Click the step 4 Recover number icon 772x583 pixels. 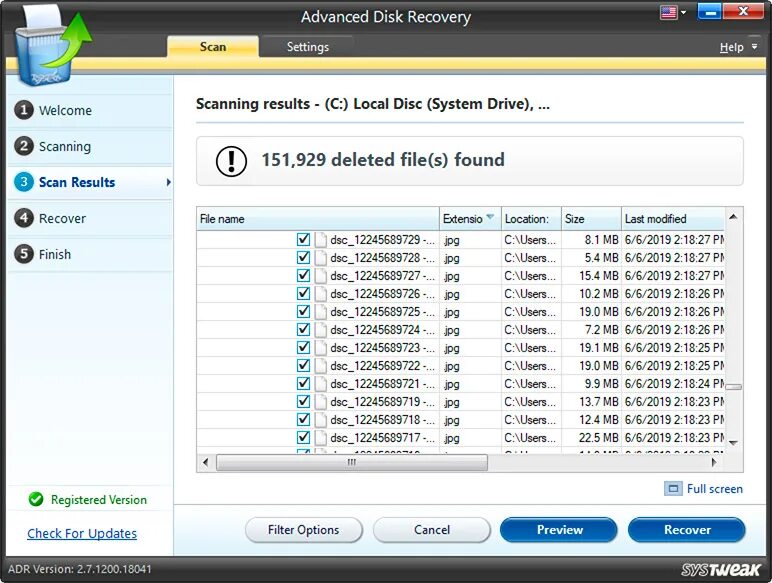[x=24, y=218]
